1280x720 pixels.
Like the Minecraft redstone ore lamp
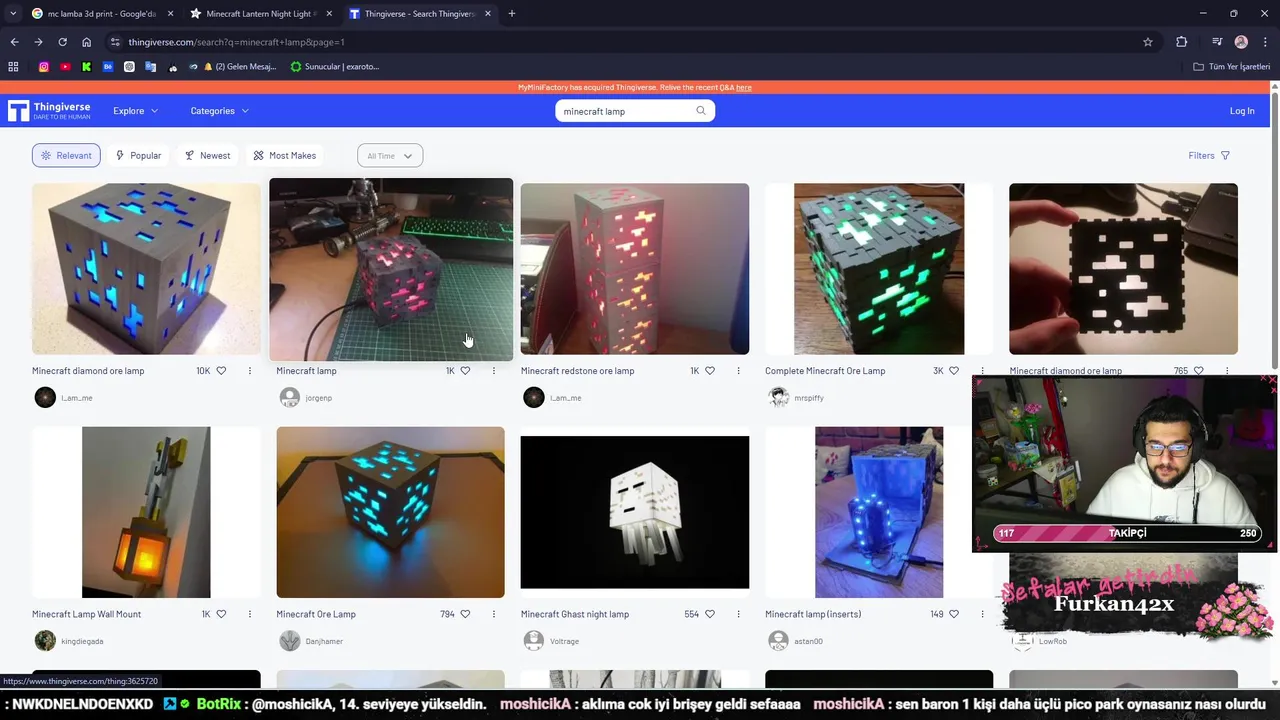click(710, 371)
